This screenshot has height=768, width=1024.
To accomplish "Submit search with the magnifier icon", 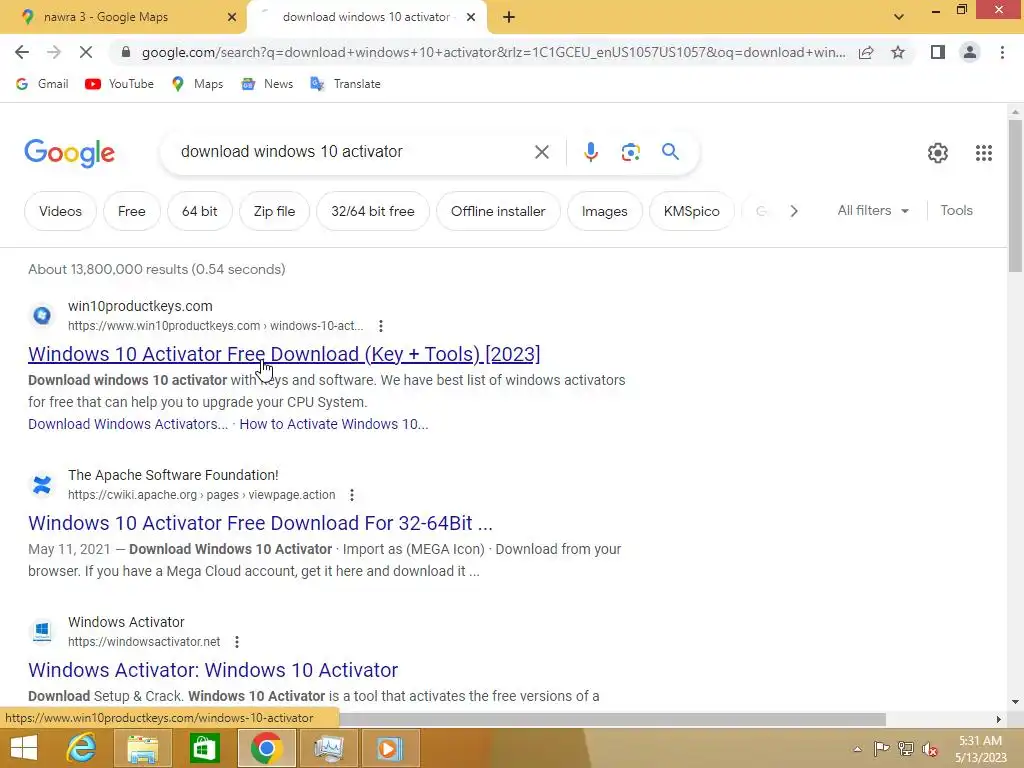I will pyautogui.click(x=670, y=152).
